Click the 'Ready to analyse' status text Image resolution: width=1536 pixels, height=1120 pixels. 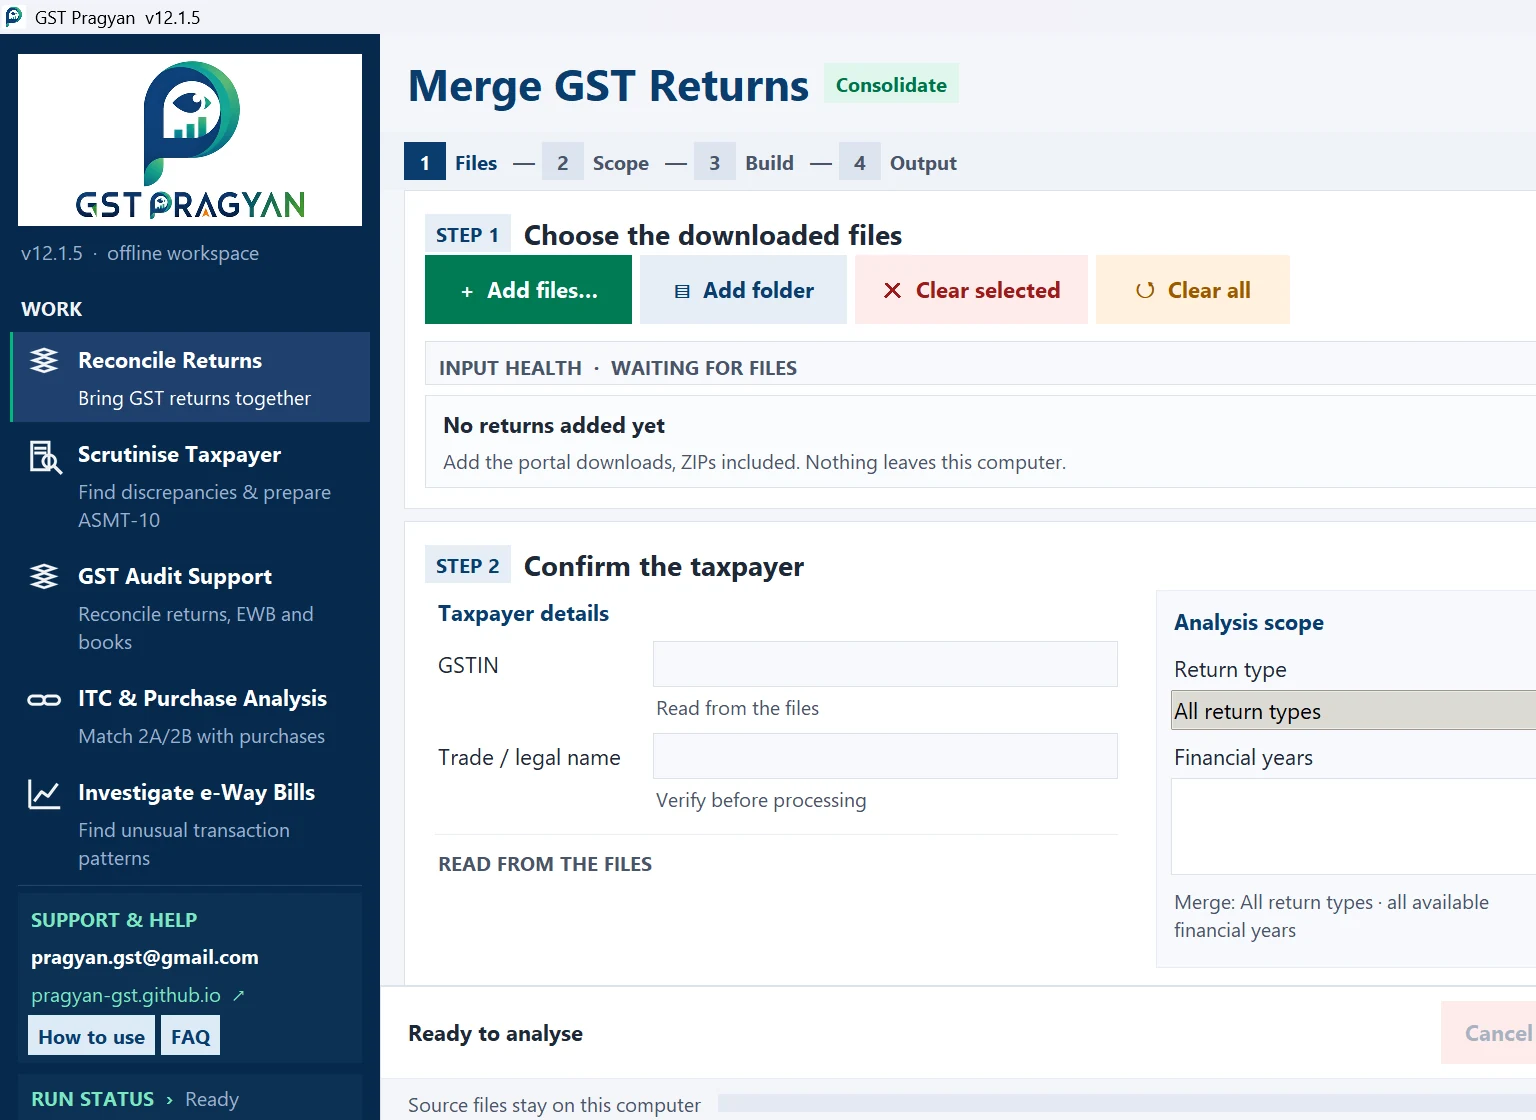495,1033
